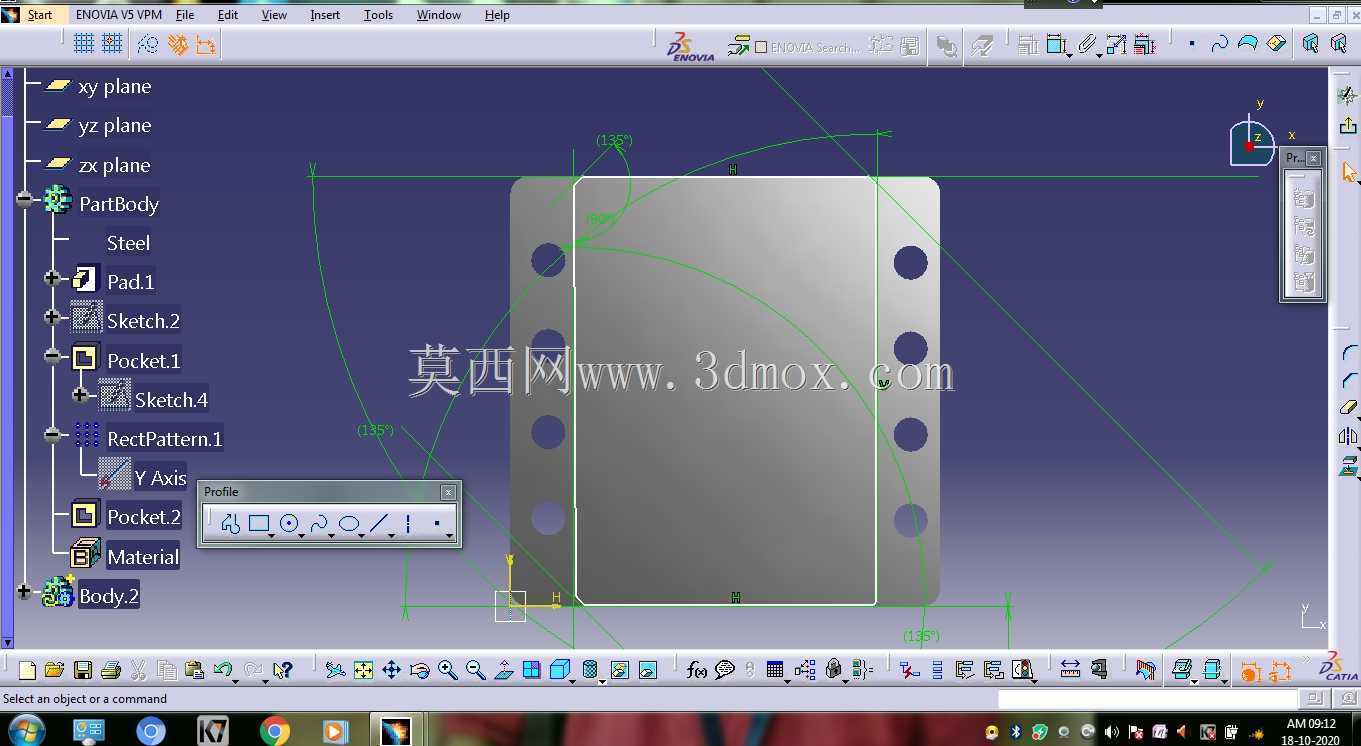Select the Profile polyline tool
This screenshot has height=746, width=1361.
(x=230, y=523)
